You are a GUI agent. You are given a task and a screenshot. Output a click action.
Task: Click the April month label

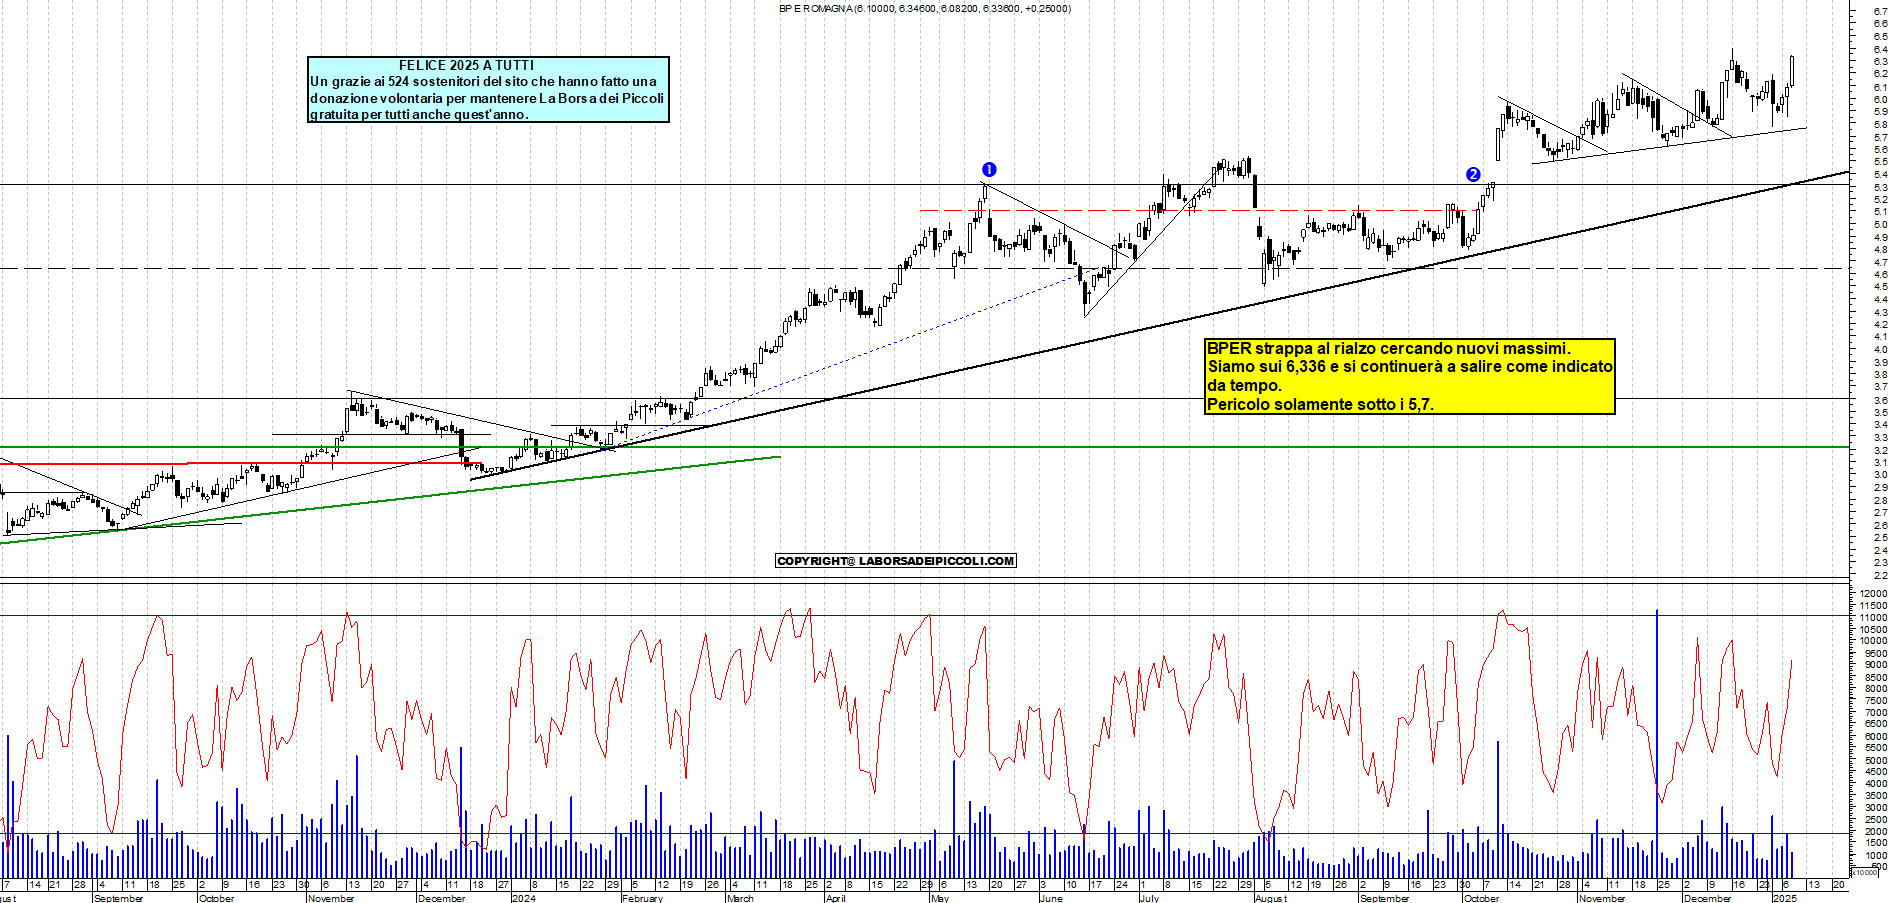click(x=835, y=898)
